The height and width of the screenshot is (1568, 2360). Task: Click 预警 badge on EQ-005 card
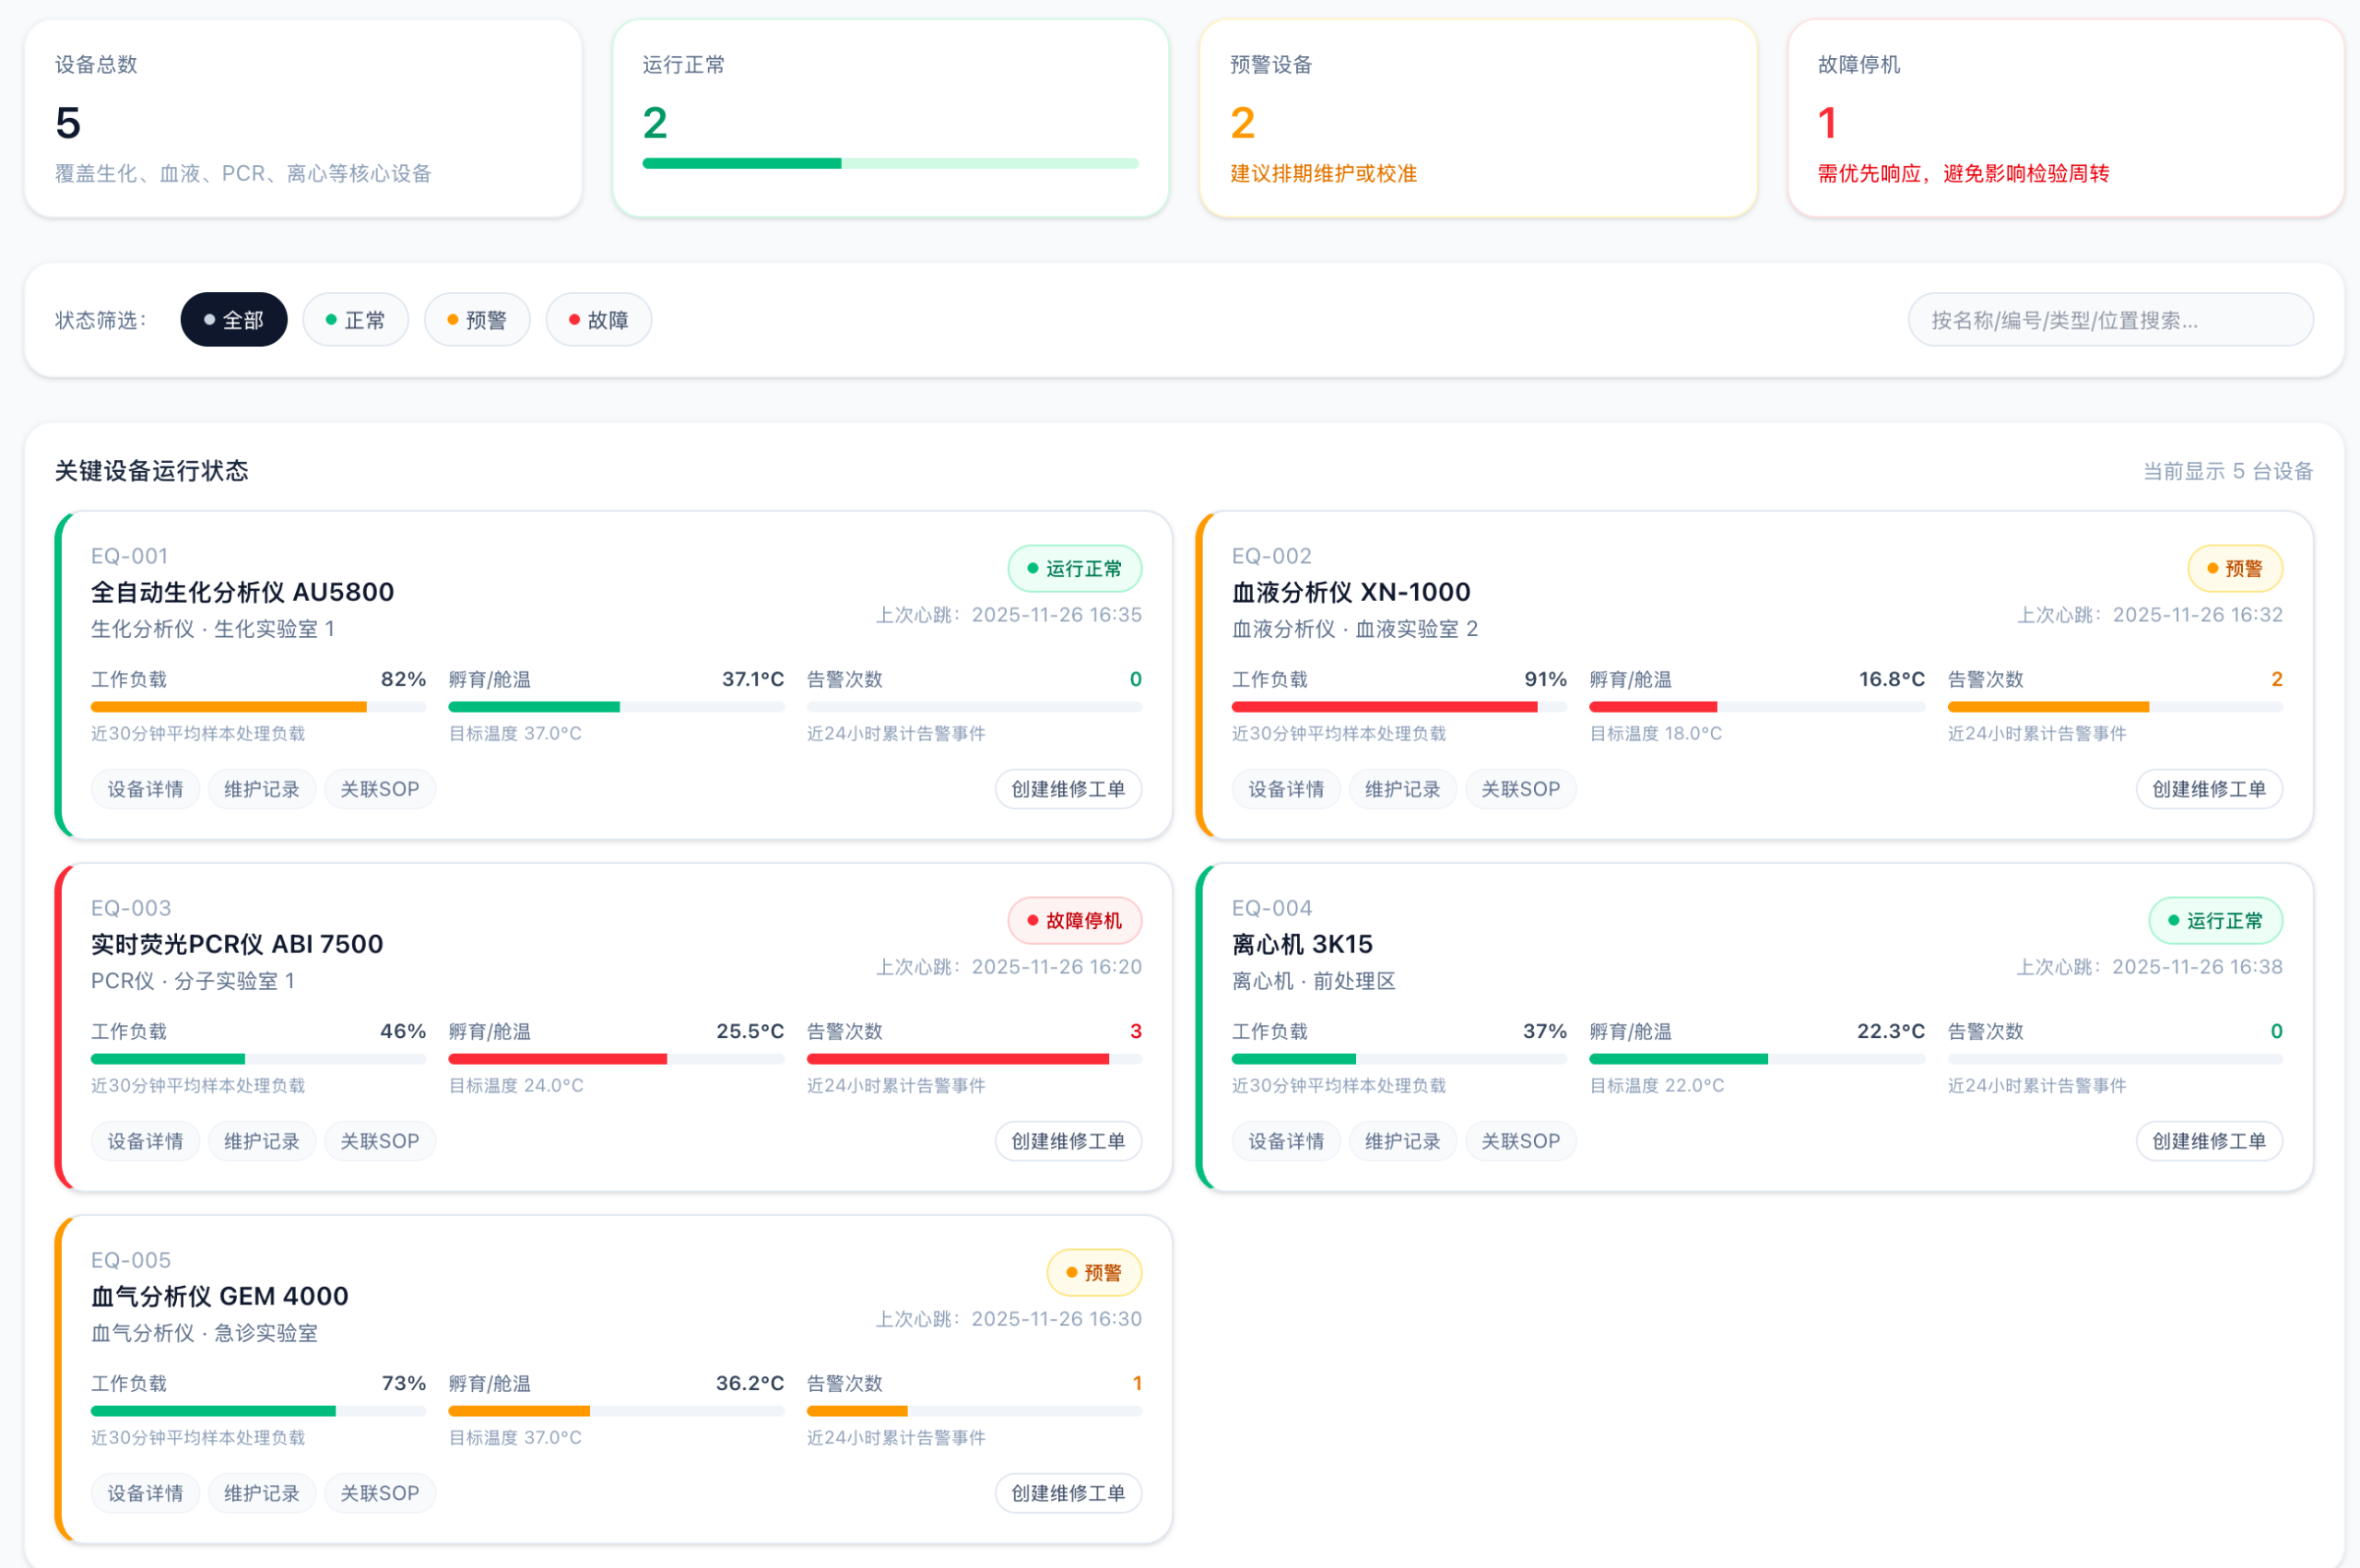pos(1093,1272)
